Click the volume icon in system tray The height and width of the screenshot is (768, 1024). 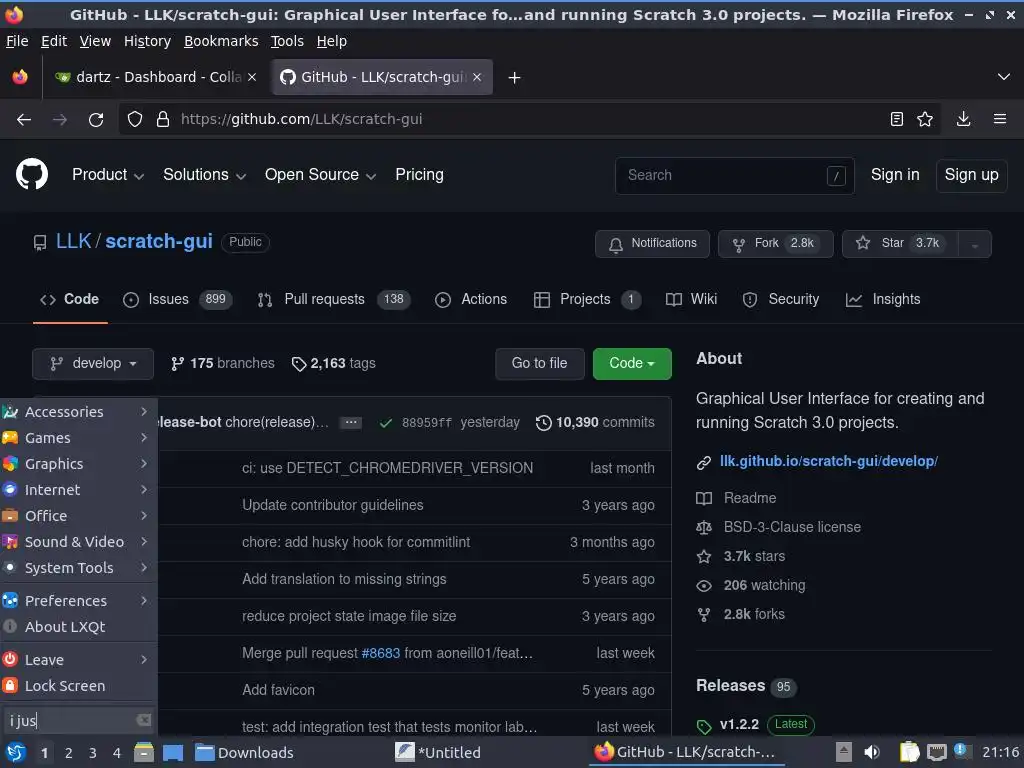[872, 752]
